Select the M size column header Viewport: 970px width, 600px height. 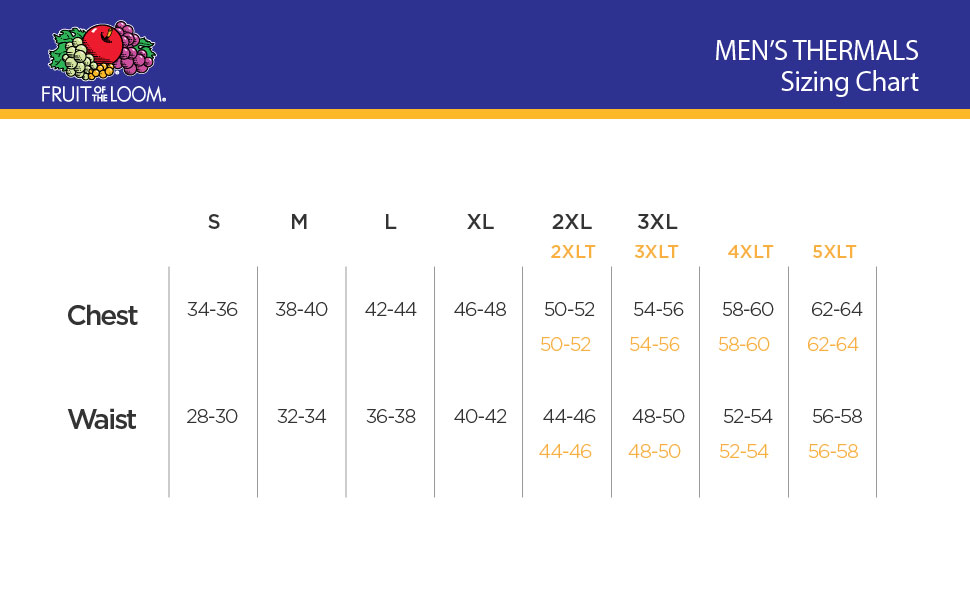click(x=299, y=221)
